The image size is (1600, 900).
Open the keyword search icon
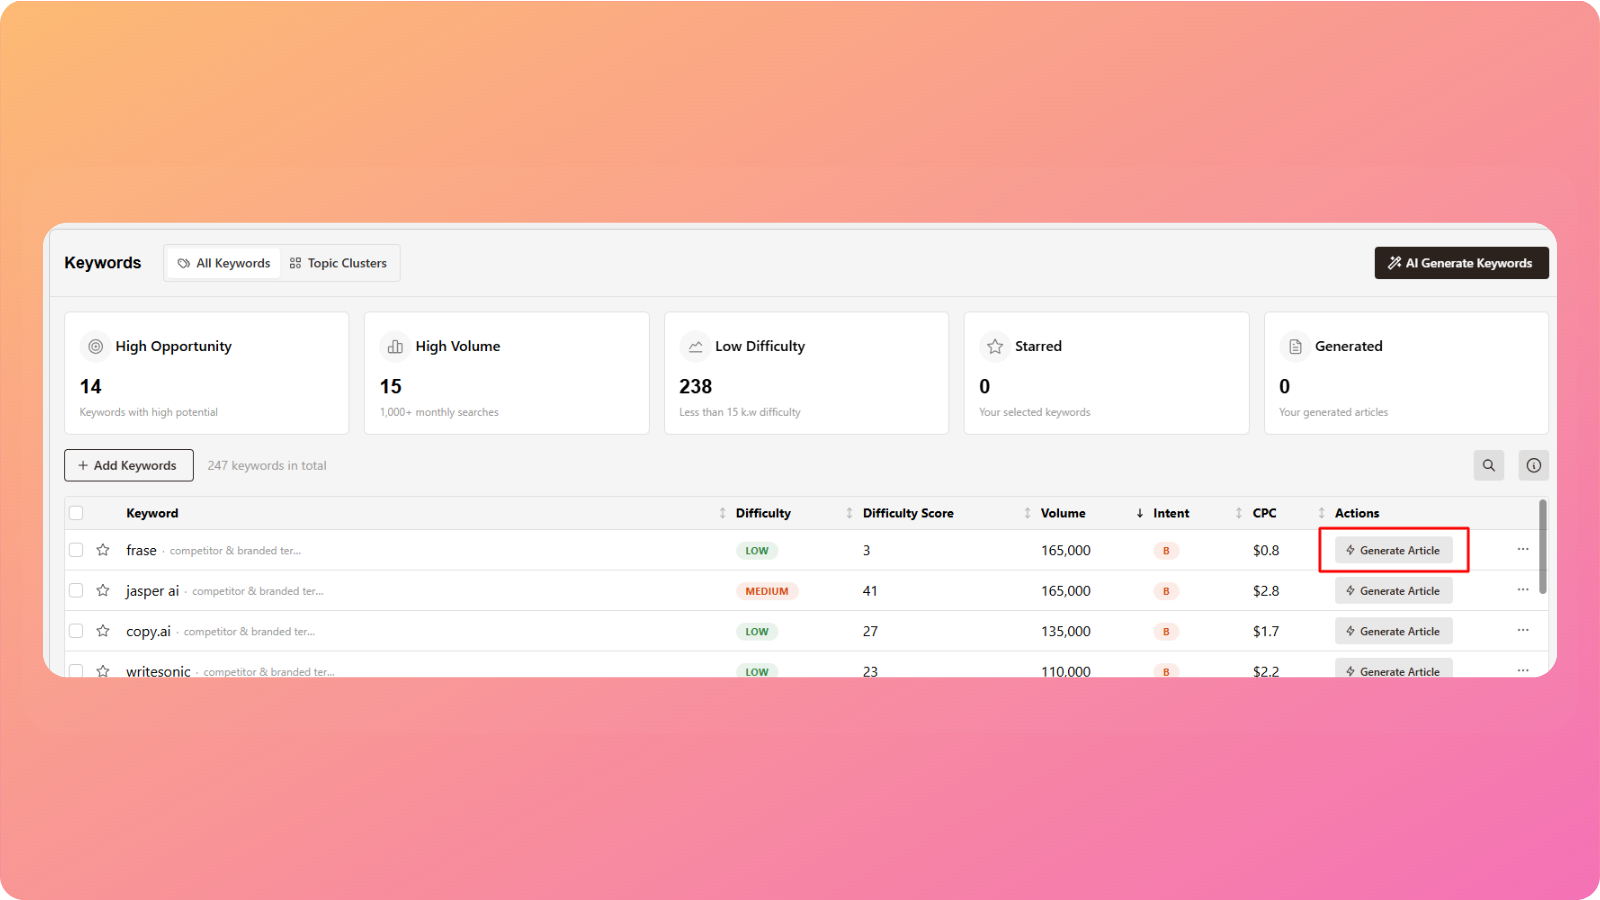1488,465
